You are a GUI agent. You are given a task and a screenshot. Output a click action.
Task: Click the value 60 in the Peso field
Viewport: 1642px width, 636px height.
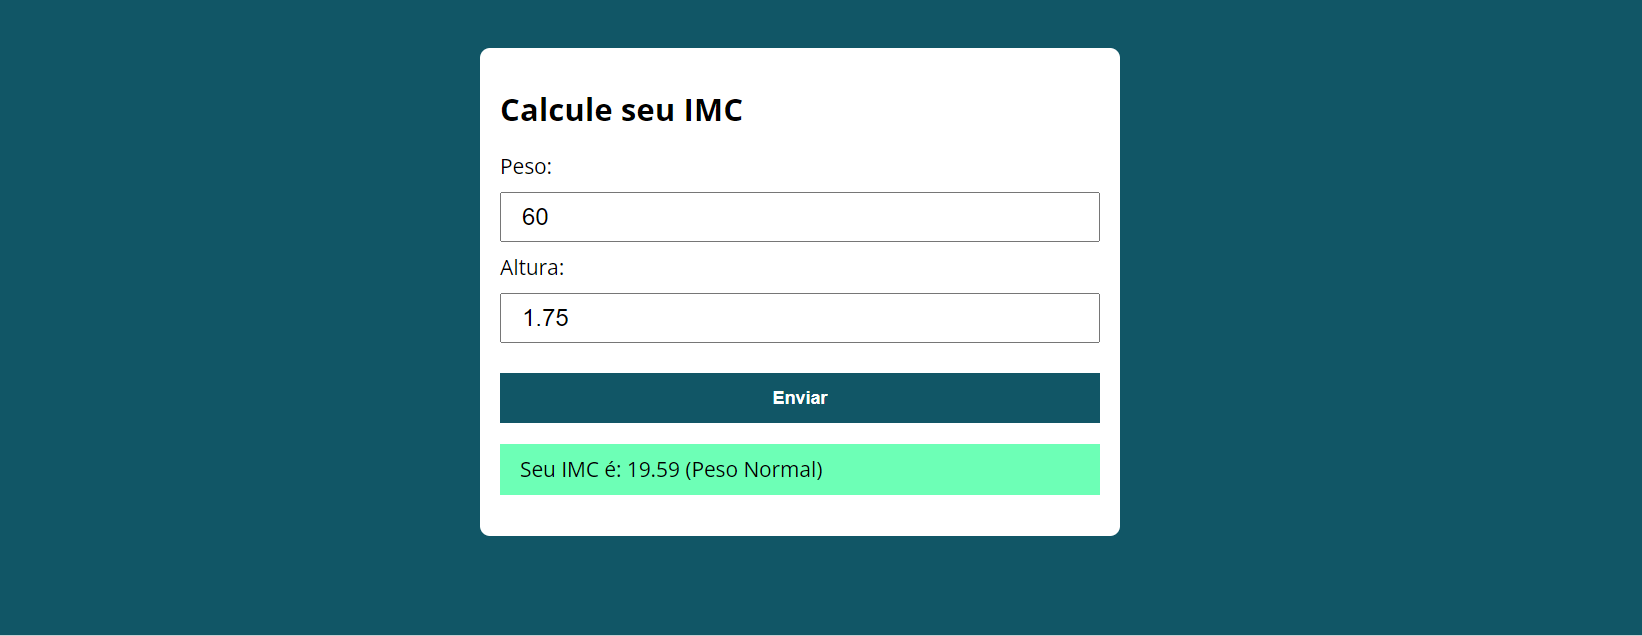534,216
